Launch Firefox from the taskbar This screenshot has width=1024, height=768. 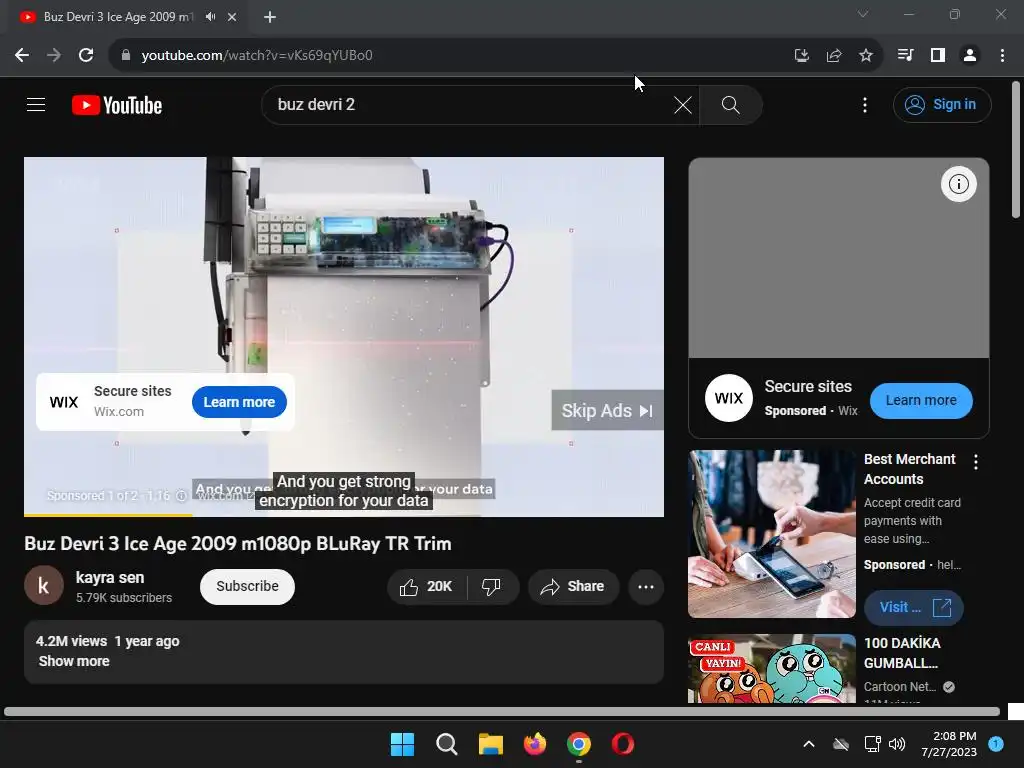pyautogui.click(x=535, y=744)
